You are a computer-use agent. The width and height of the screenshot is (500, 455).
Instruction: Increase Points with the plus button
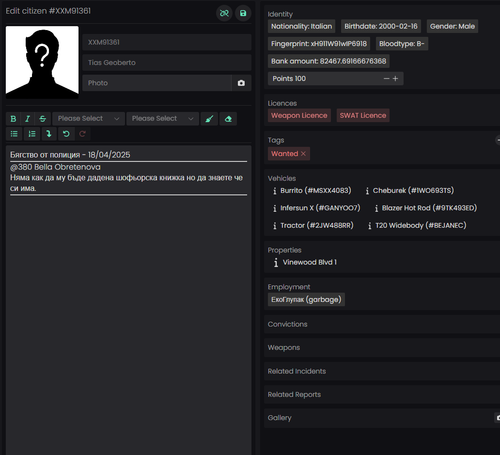pos(396,79)
